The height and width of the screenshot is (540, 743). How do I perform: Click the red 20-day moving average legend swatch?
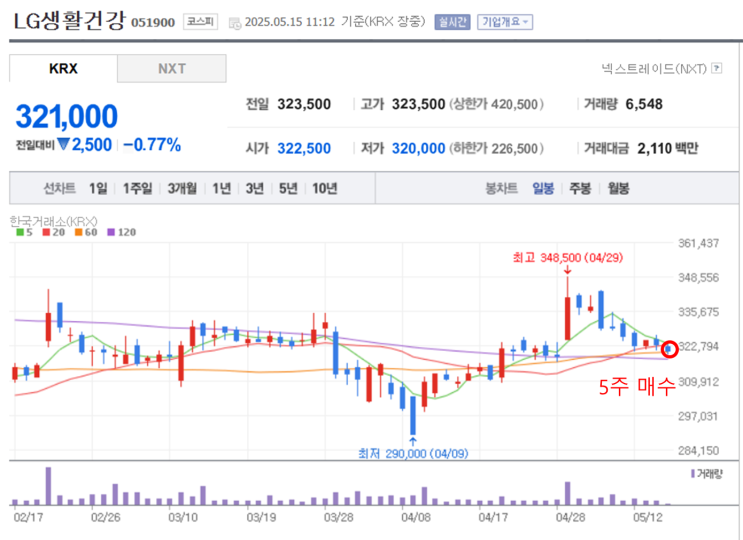[46, 232]
